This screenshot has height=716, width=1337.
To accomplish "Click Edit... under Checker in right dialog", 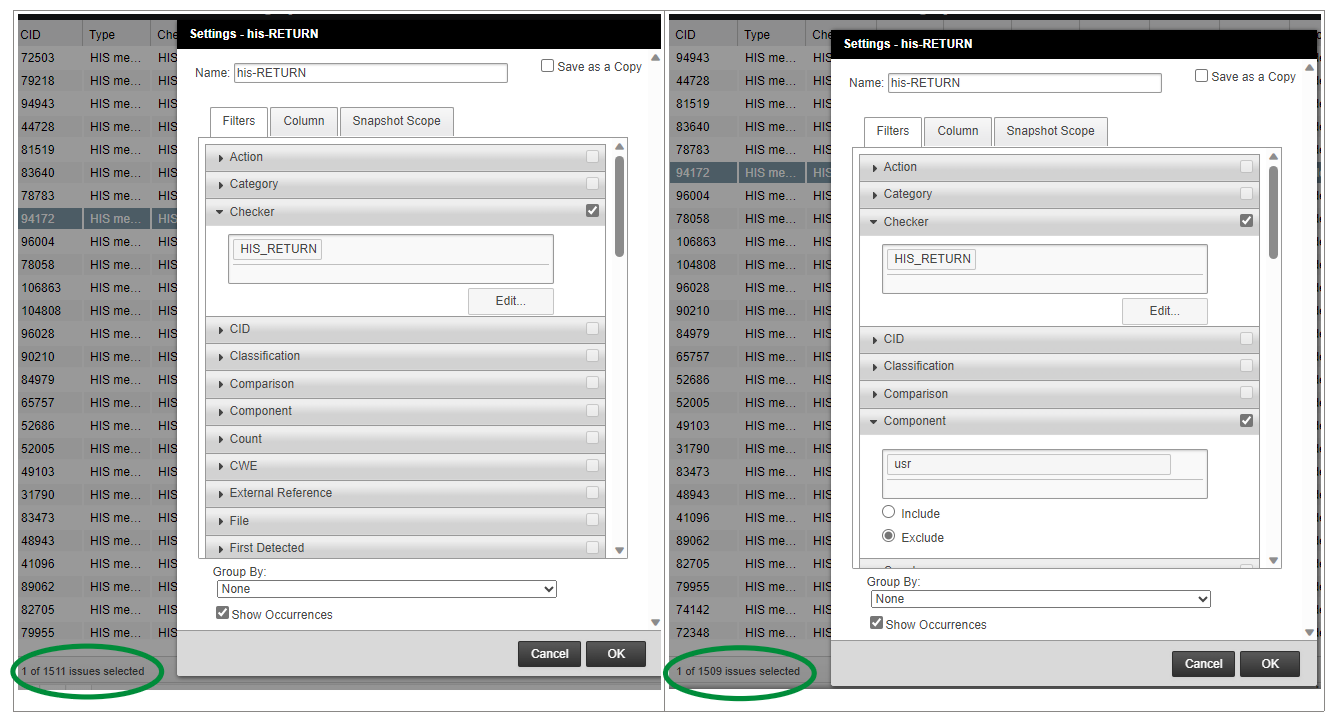I will click(1165, 311).
